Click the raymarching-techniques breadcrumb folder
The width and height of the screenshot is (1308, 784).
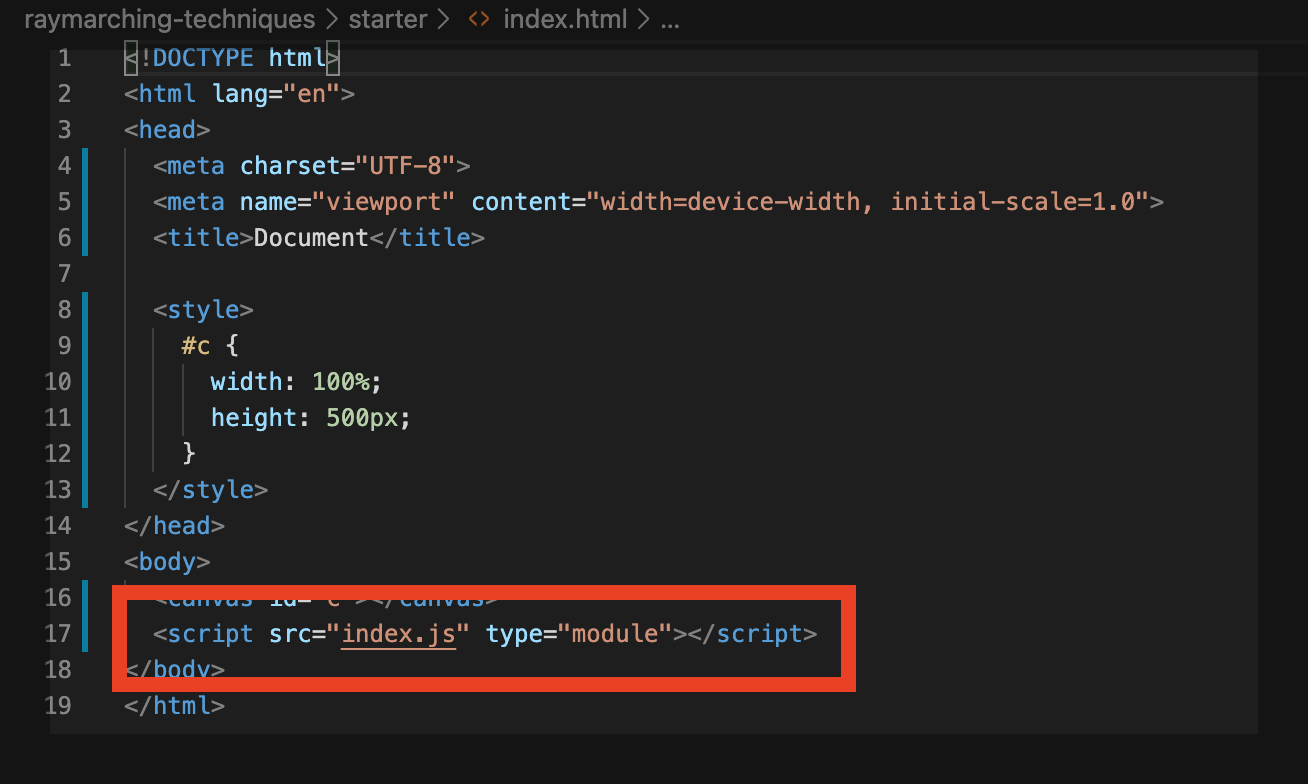pos(169,19)
